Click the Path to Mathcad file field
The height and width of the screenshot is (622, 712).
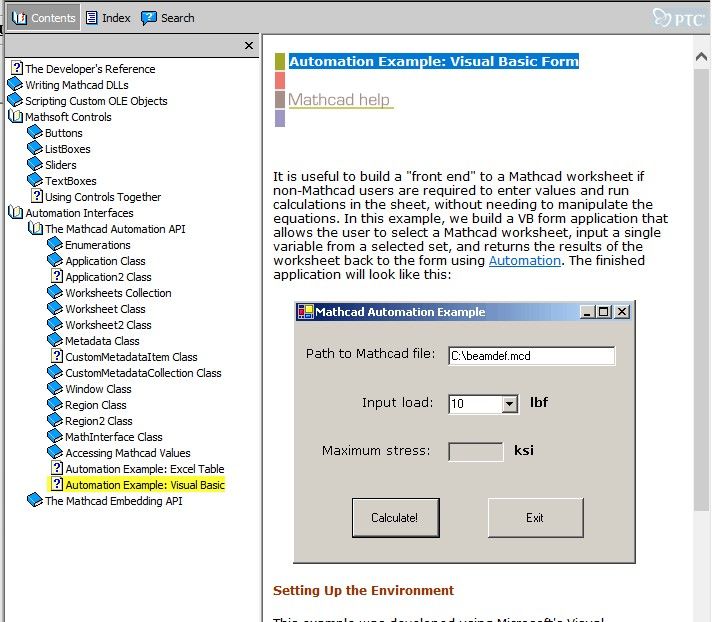(x=532, y=355)
